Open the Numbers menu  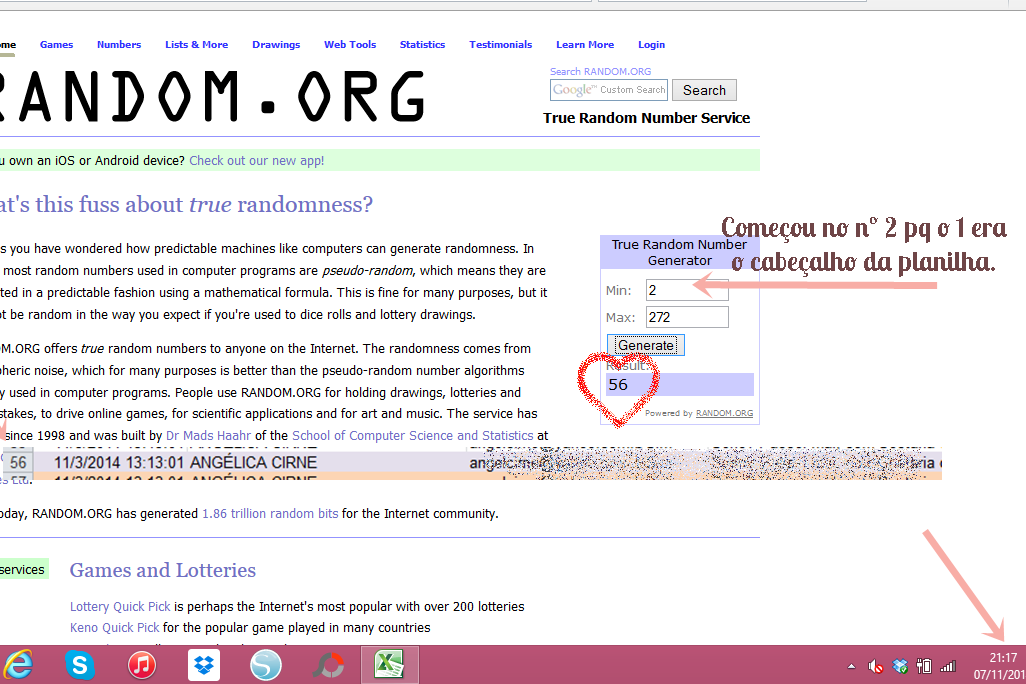(119, 45)
